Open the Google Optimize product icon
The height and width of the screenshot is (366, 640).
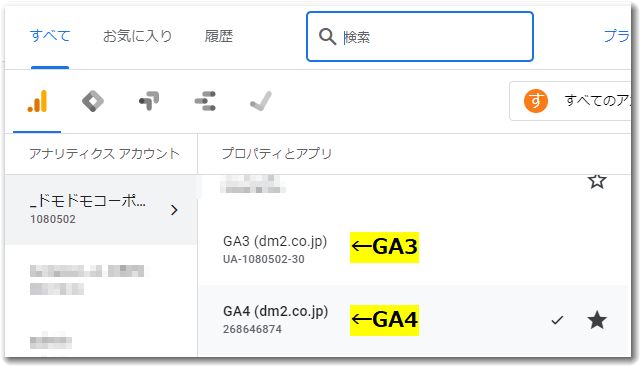click(149, 101)
